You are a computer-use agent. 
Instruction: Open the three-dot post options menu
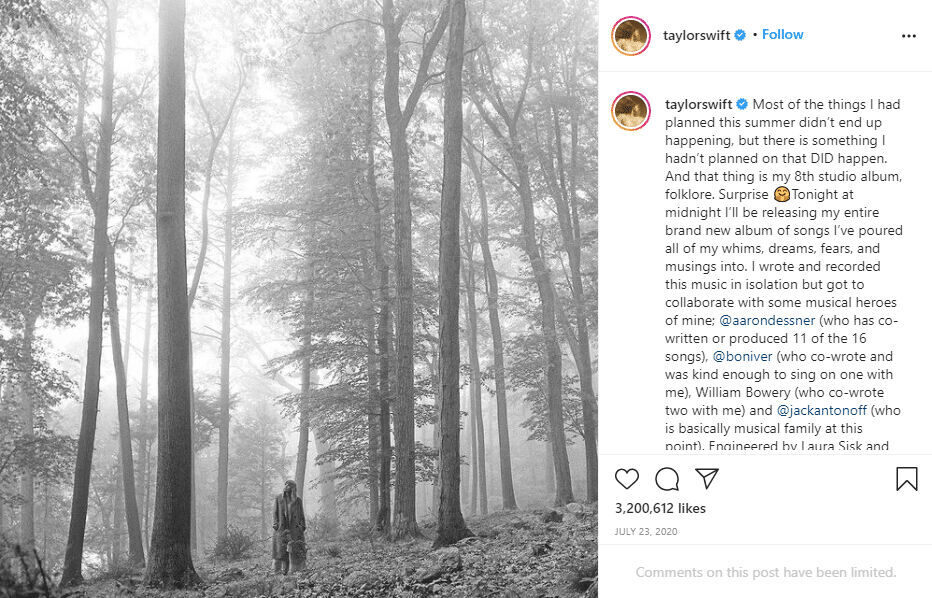coord(907,33)
